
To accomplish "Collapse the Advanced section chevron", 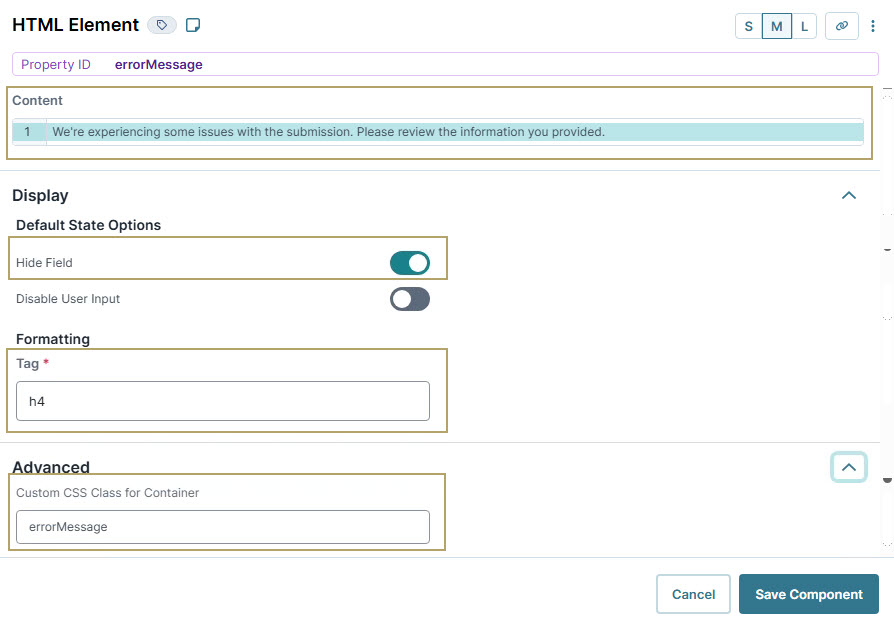I will pos(849,467).
